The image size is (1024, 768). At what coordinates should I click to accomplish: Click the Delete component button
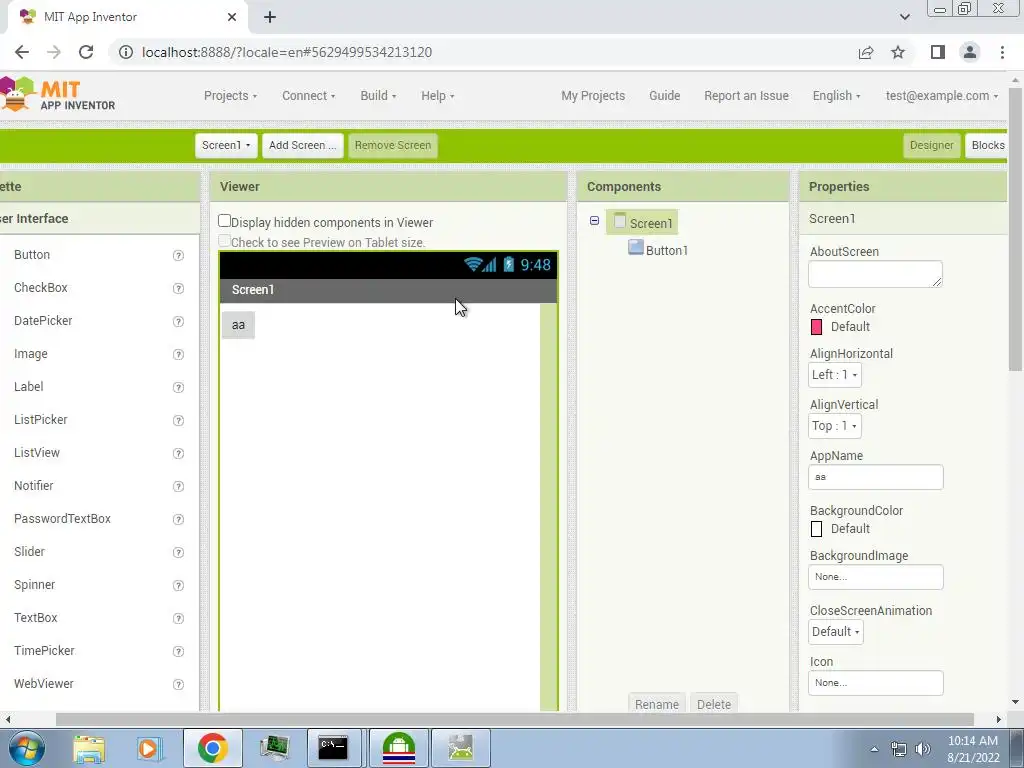713,704
